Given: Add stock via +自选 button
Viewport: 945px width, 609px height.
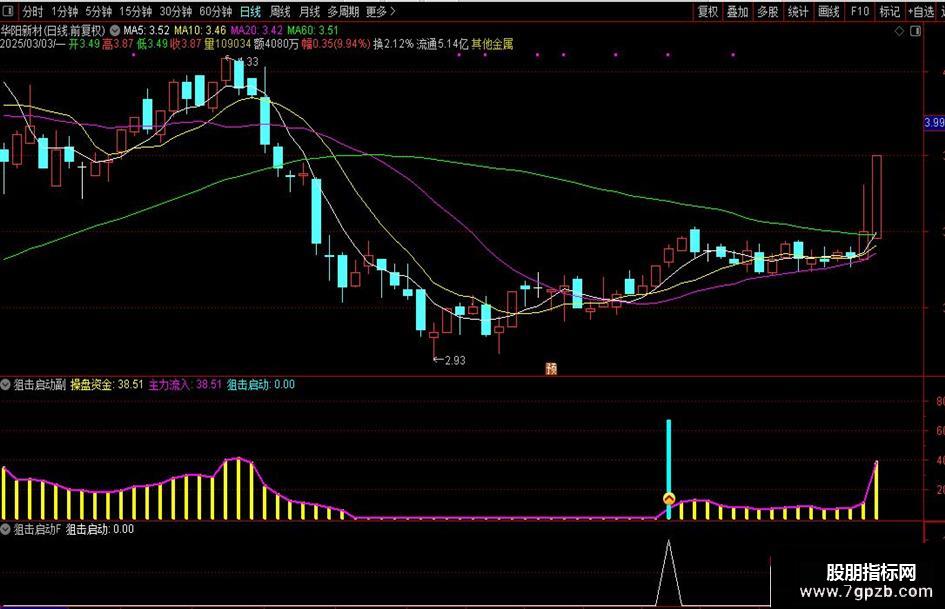Looking at the screenshot, I should (921, 11).
